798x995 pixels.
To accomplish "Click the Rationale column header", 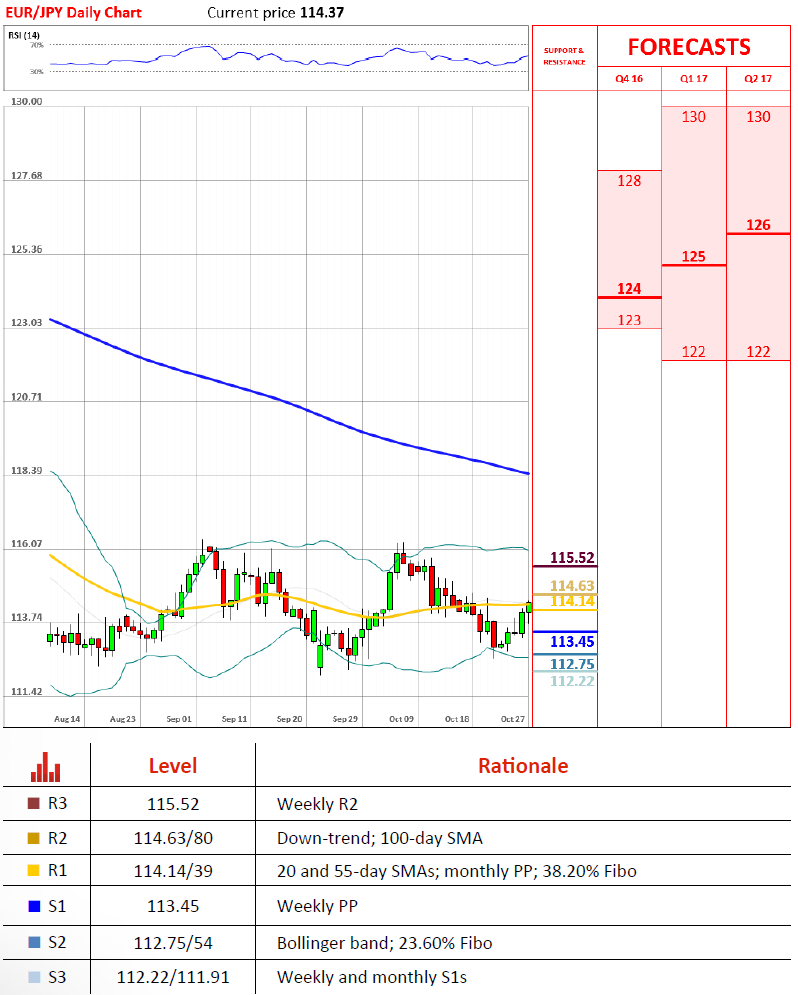I will tap(523, 766).
